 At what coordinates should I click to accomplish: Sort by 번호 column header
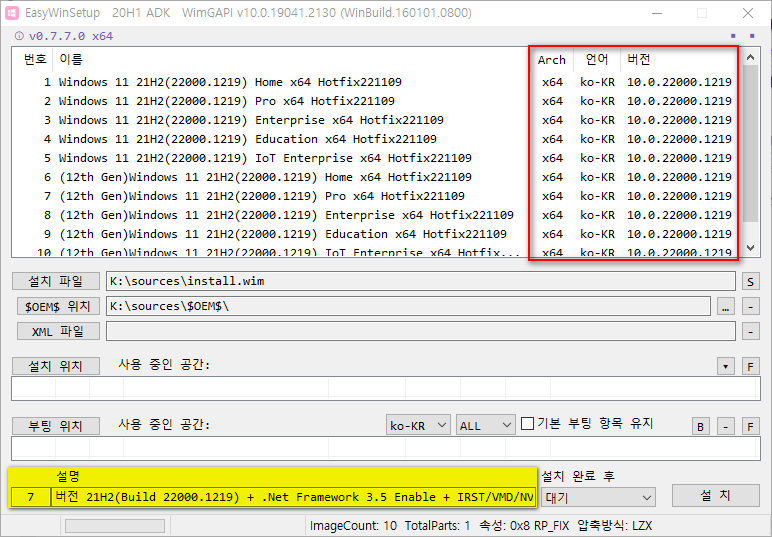point(34,60)
